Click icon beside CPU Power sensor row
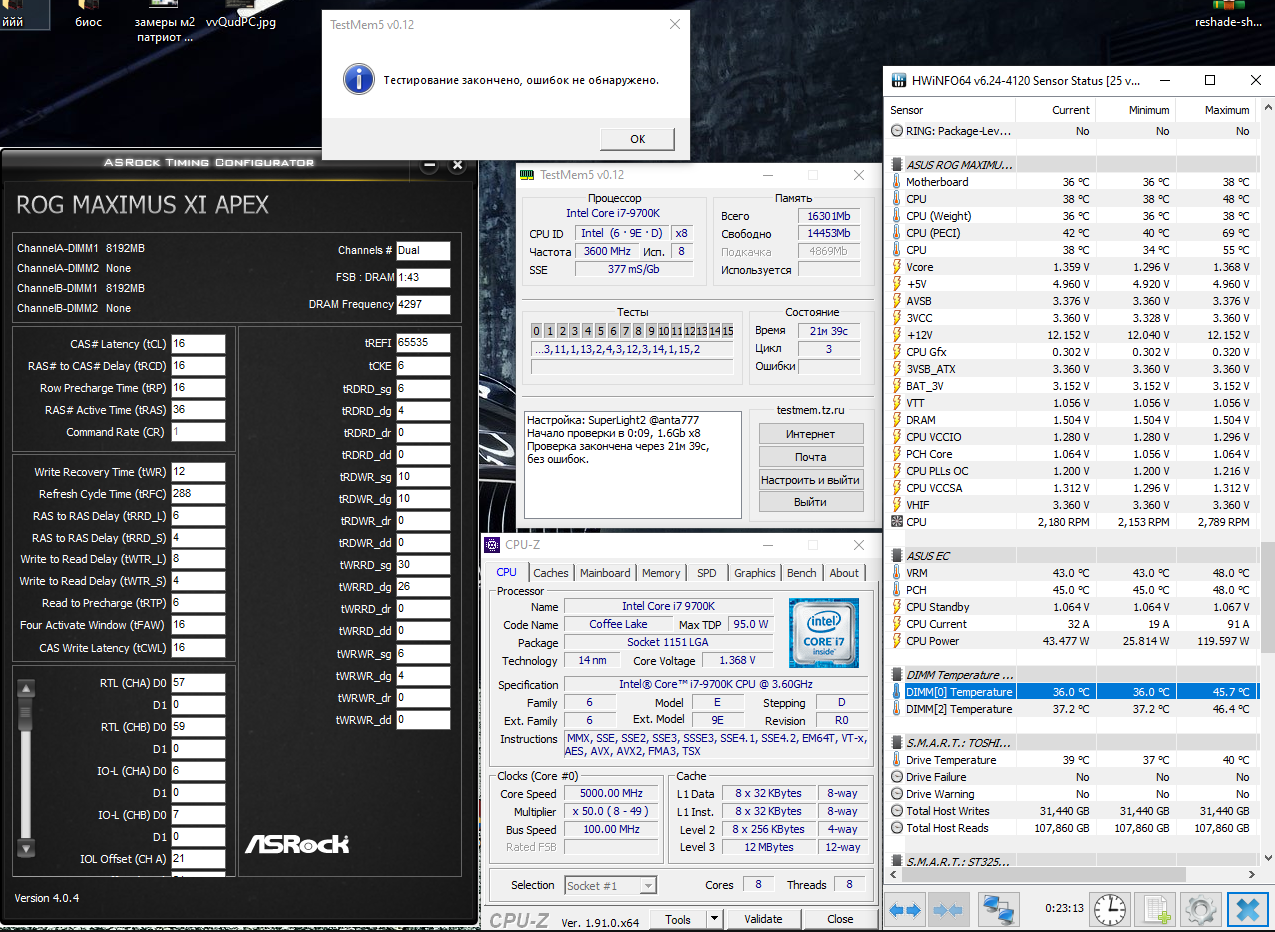1275x932 pixels. click(x=896, y=641)
